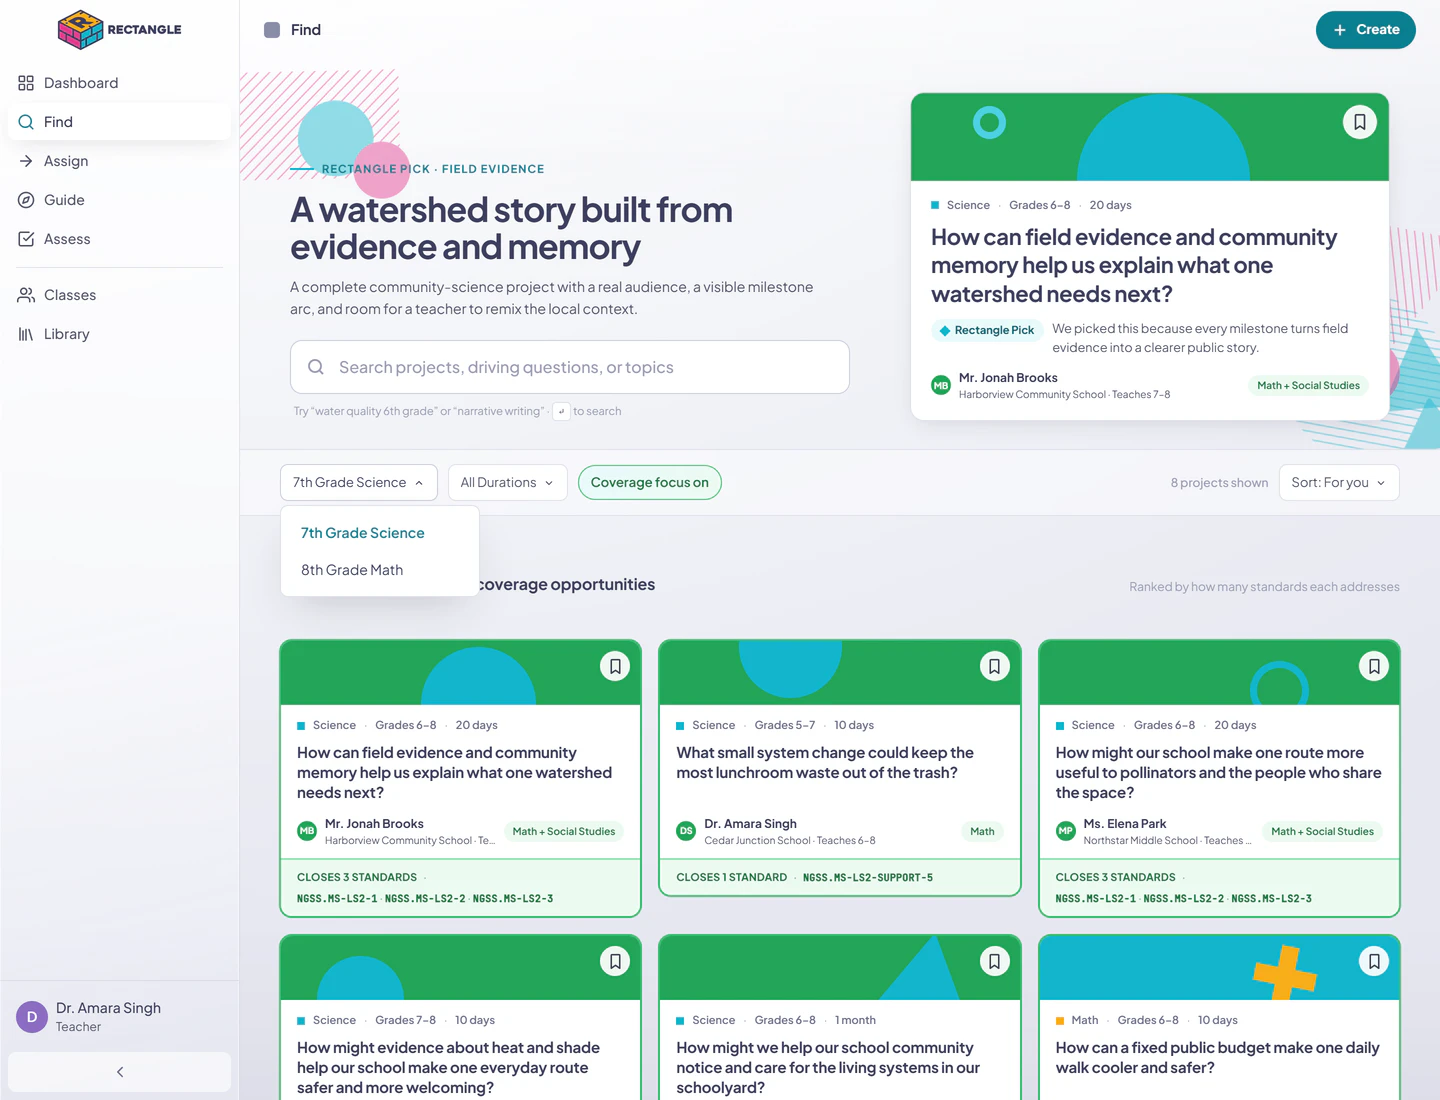Viewport: 1440px width, 1100px height.
Task: Bookmark the watershed project by Mr. Jonah Brooks
Action: 615,666
